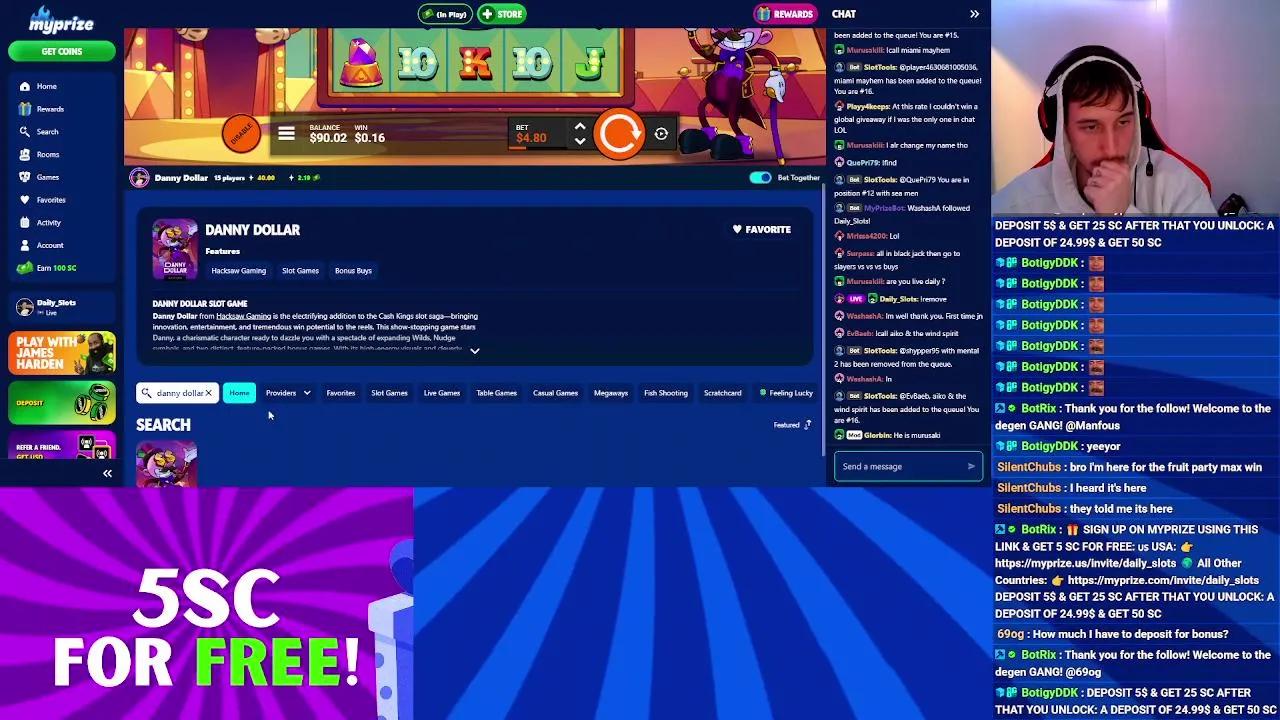Switch to the Slot Games tab
Screen dimensions: 1280x720
[x=388, y=392]
